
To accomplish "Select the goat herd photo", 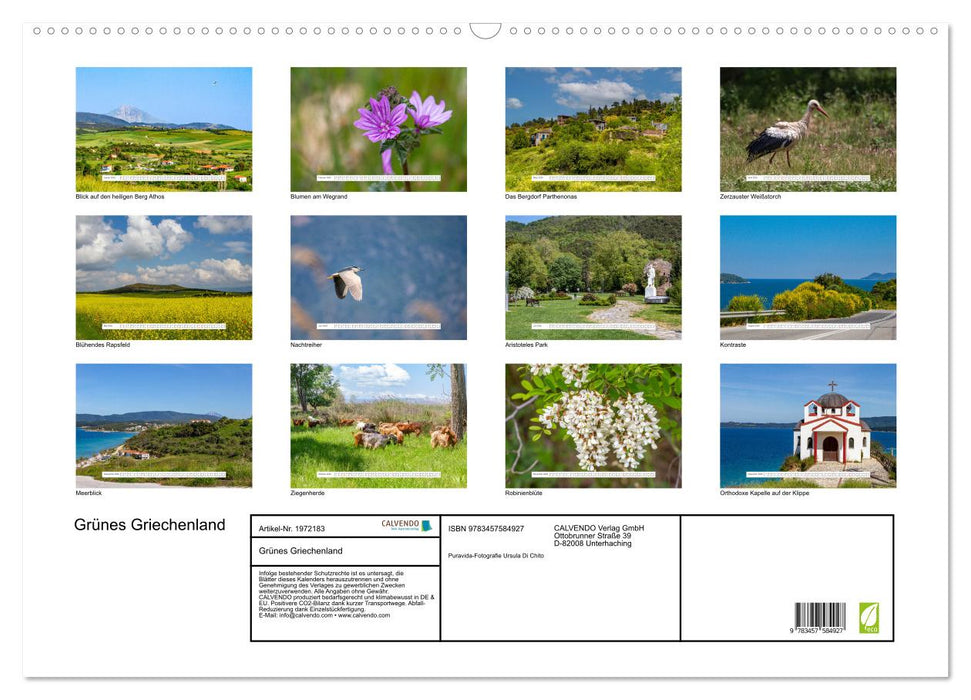I will 378,425.
